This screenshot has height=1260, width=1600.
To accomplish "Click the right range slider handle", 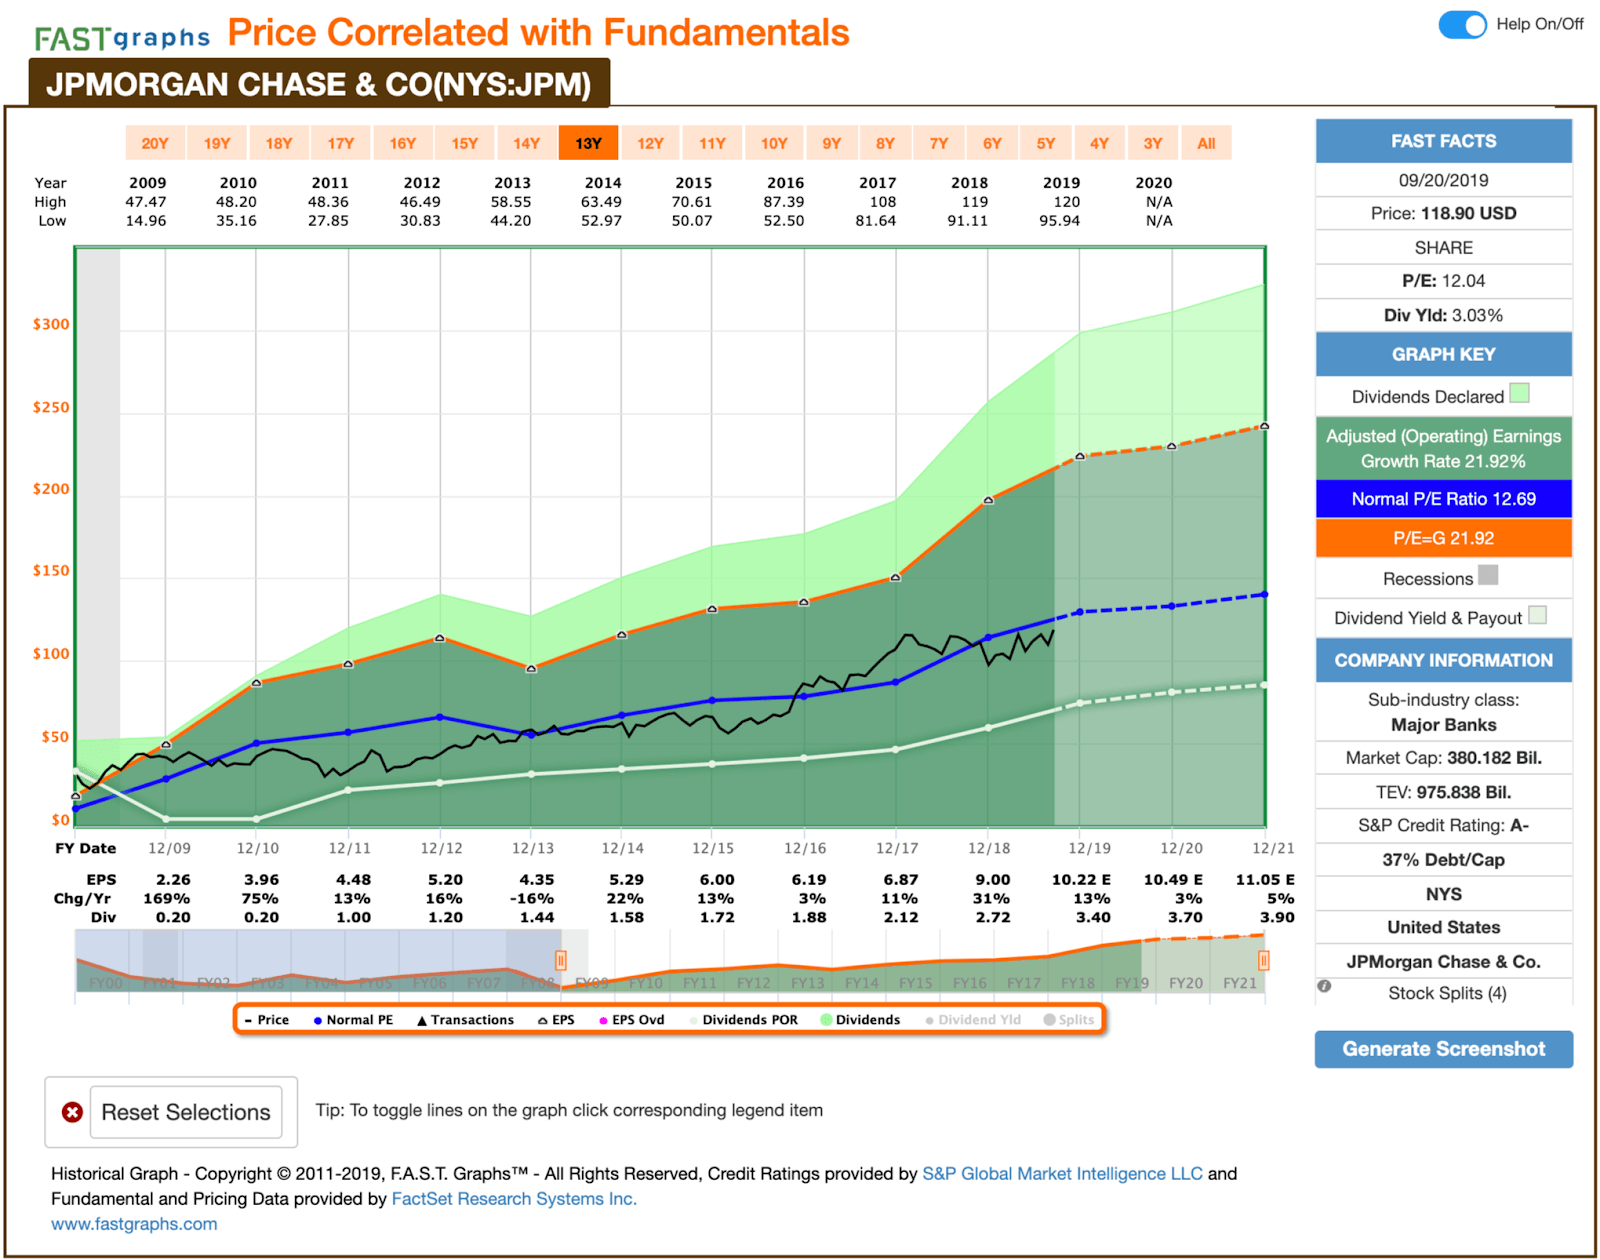I will pyautogui.click(x=1264, y=961).
